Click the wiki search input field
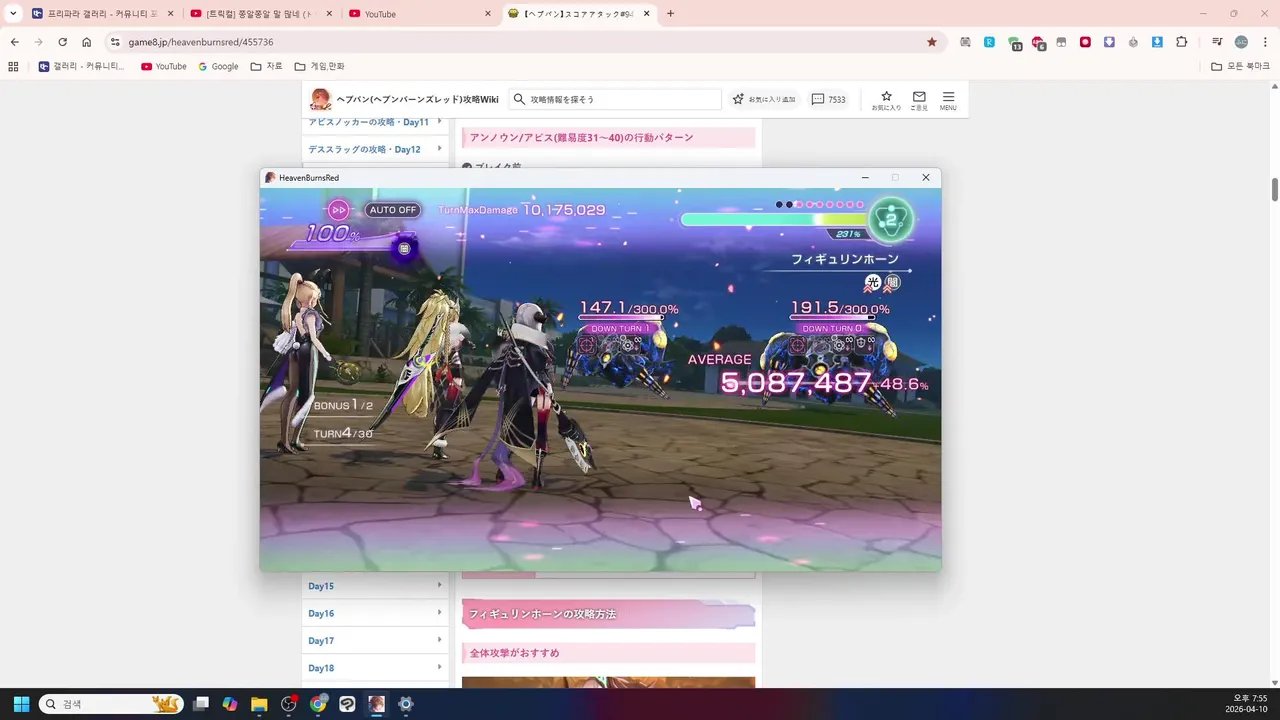 (615, 99)
